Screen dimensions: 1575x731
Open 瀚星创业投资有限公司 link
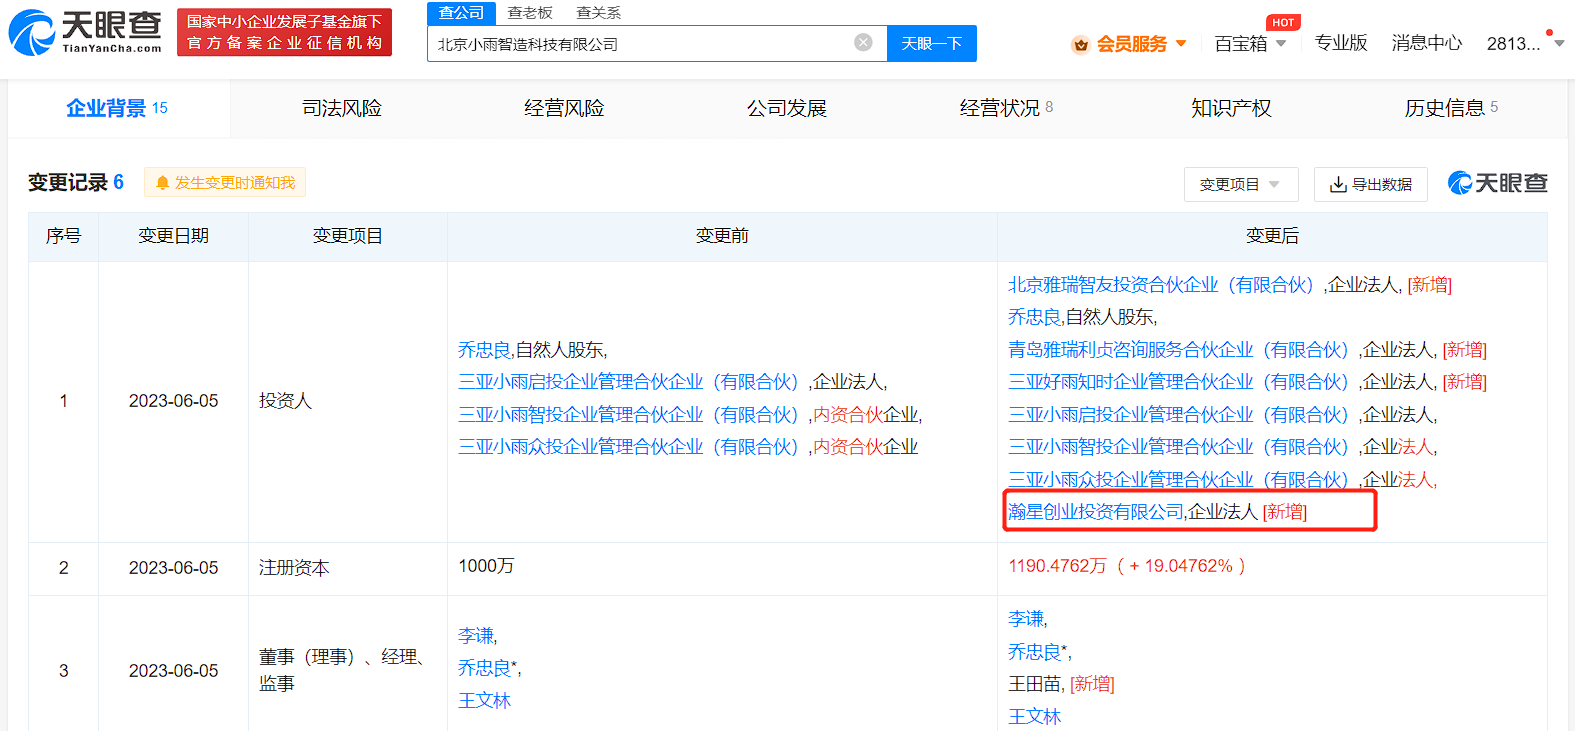pyautogui.click(x=1096, y=512)
